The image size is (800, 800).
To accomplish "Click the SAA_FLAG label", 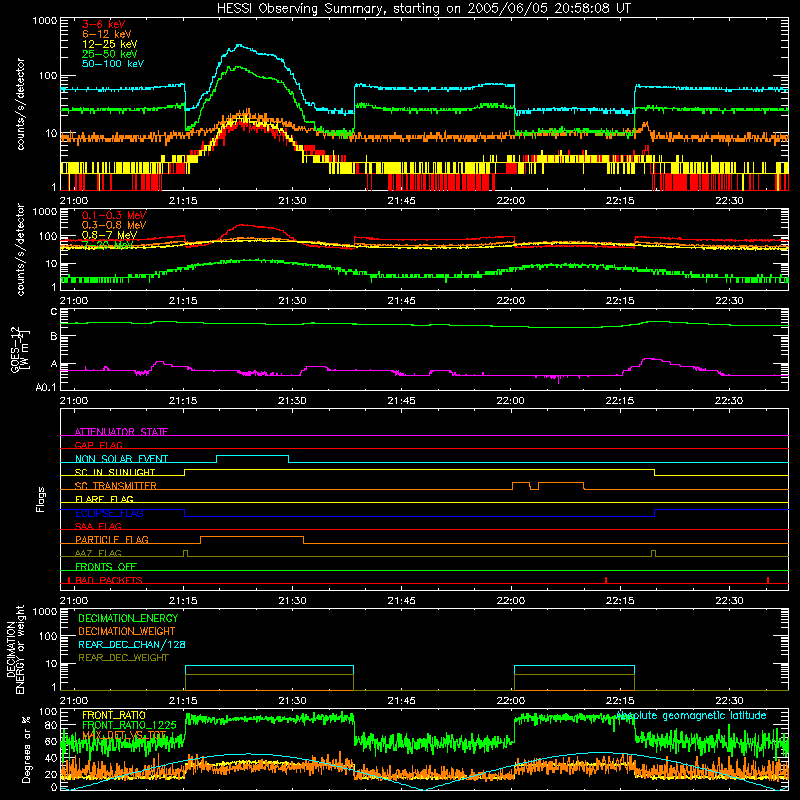I will [98, 526].
